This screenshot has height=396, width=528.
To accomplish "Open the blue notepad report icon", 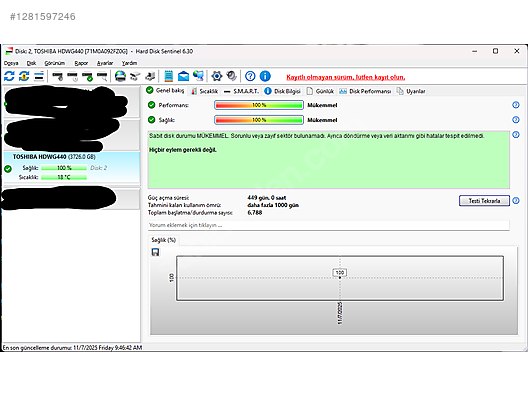I will tap(168, 76).
